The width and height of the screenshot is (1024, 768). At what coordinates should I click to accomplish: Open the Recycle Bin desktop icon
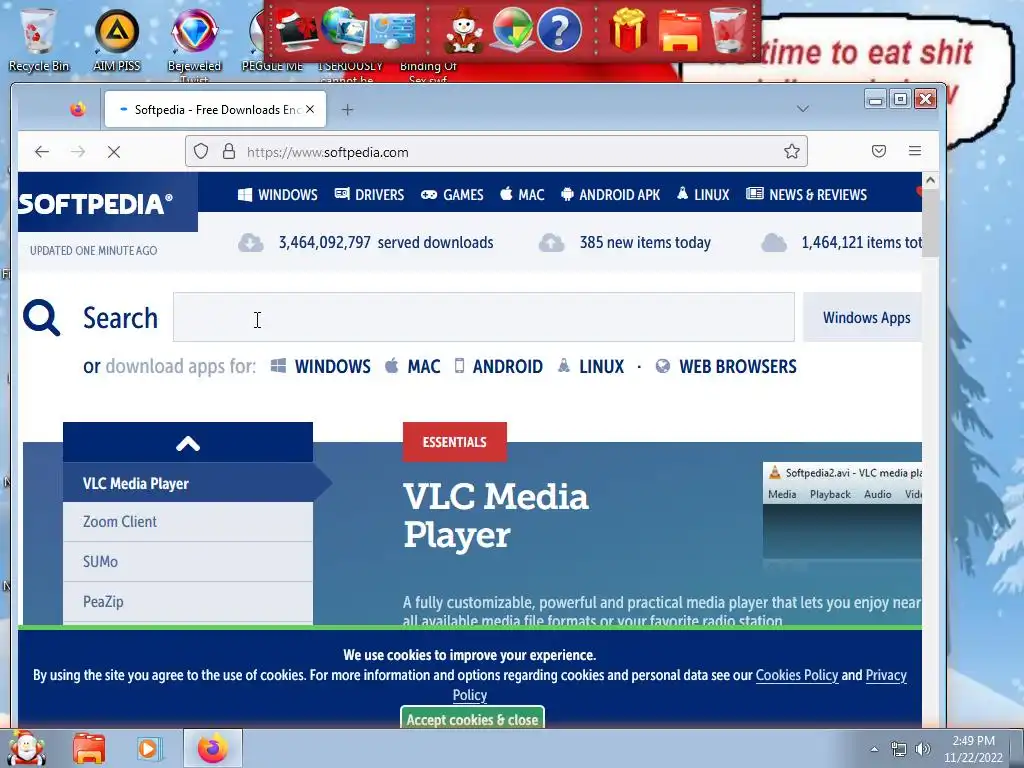39,39
